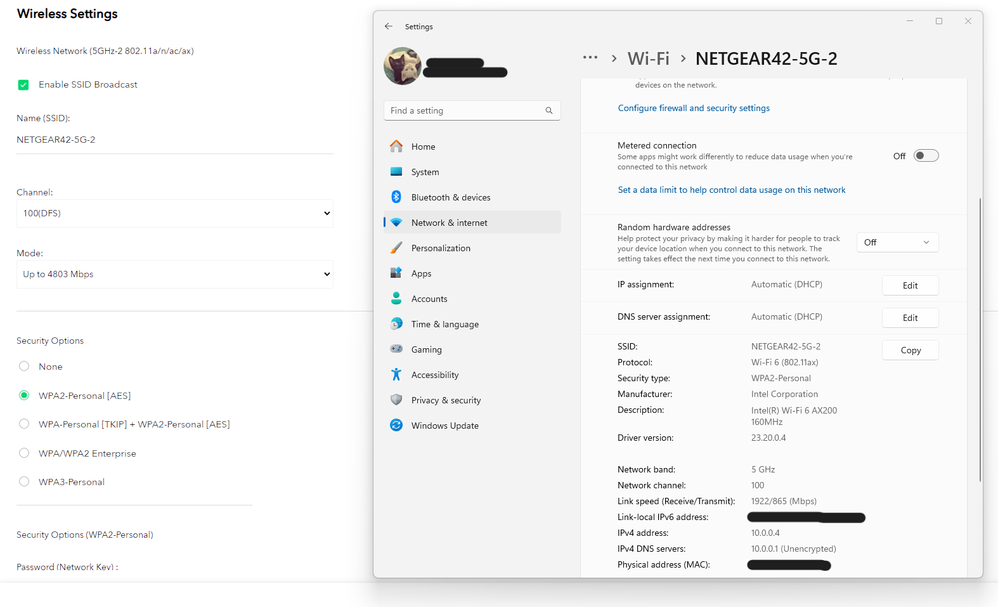998x607 pixels.
Task: Open the Mode dropdown Up to 4803 Mbps
Action: (x=174, y=274)
